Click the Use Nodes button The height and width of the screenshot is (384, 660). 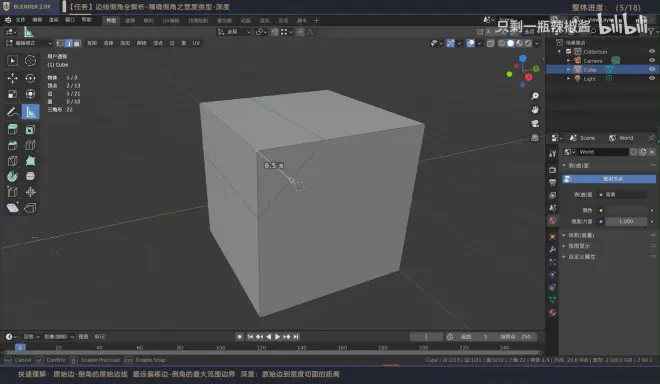tap(609, 179)
